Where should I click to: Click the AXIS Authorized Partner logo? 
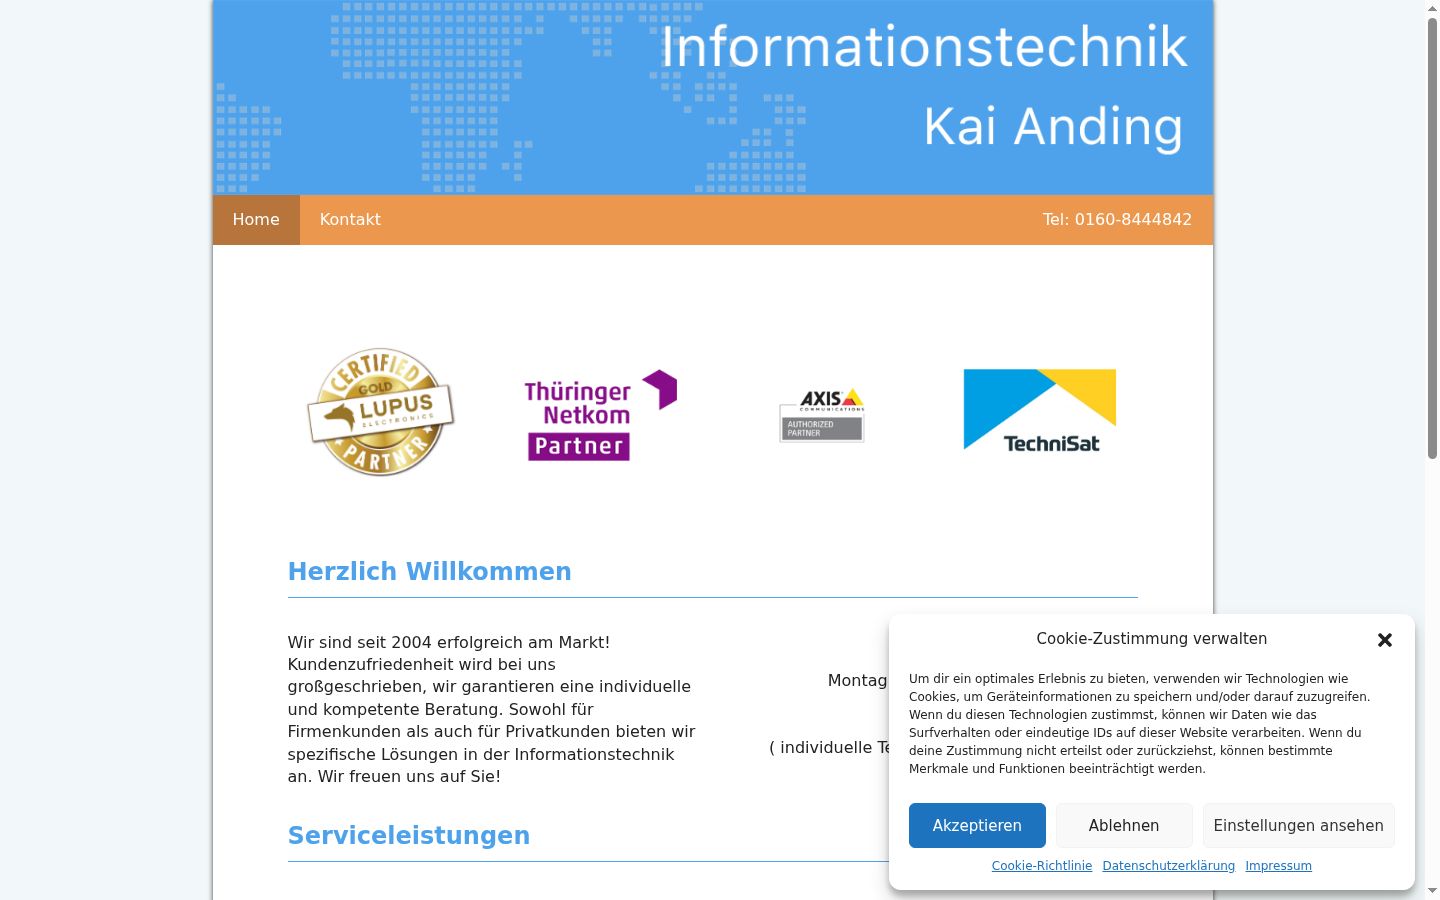pos(822,415)
